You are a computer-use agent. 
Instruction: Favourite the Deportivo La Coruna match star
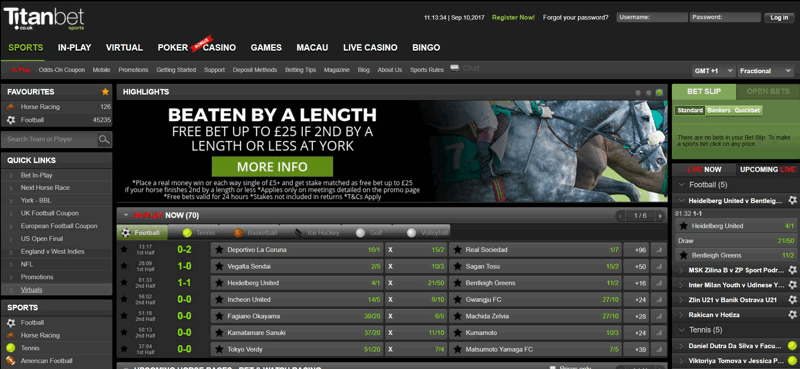(x=123, y=250)
